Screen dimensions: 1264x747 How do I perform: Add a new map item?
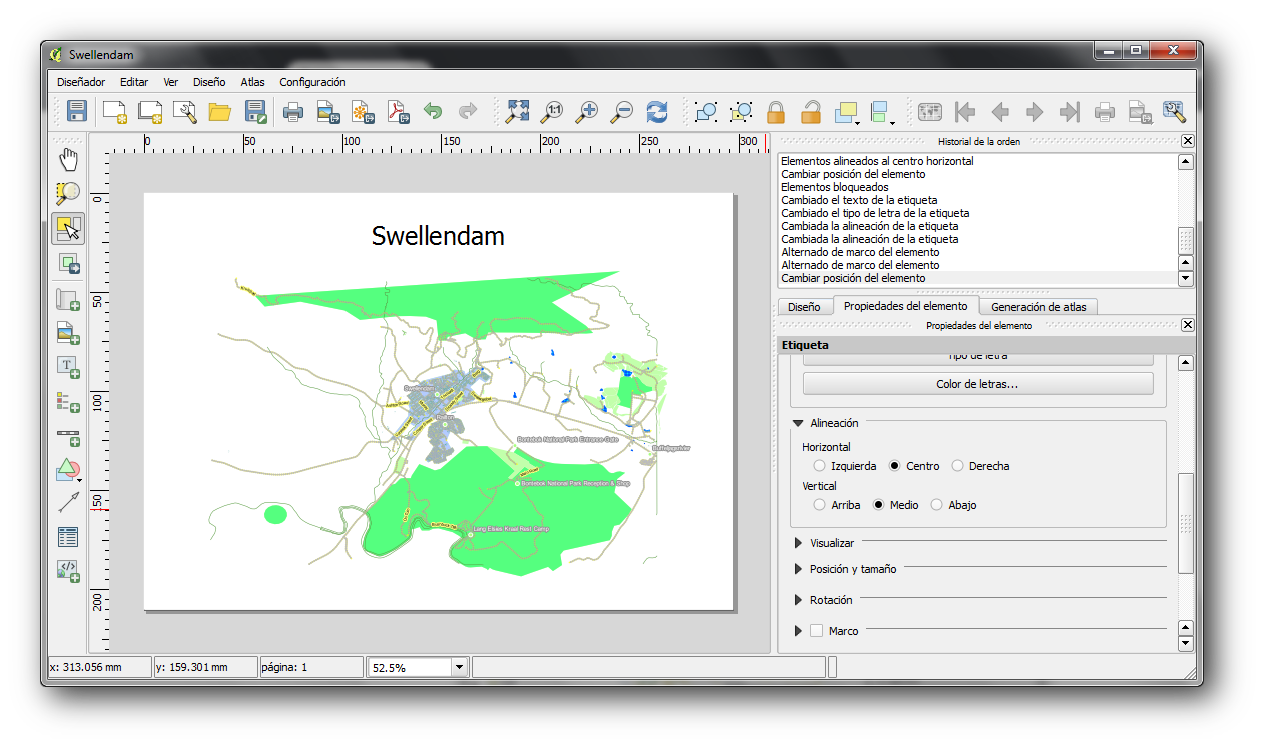point(68,299)
